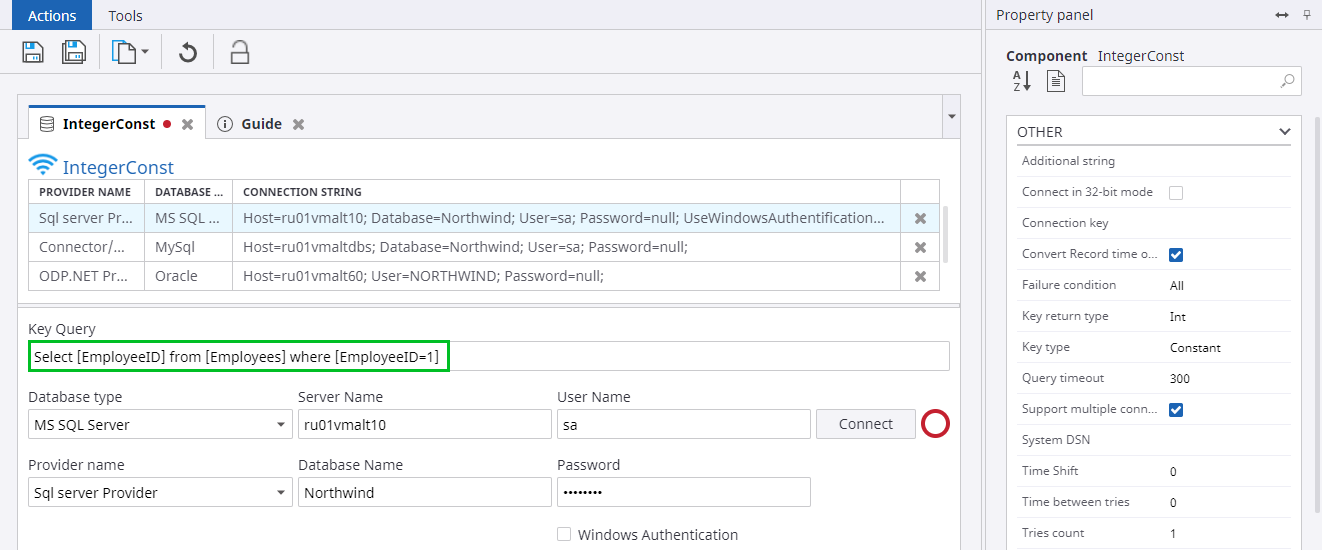Click the document icon beside A-Z sort
Viewport: 1322px width, 550px height.
[x=1056, y=82]
